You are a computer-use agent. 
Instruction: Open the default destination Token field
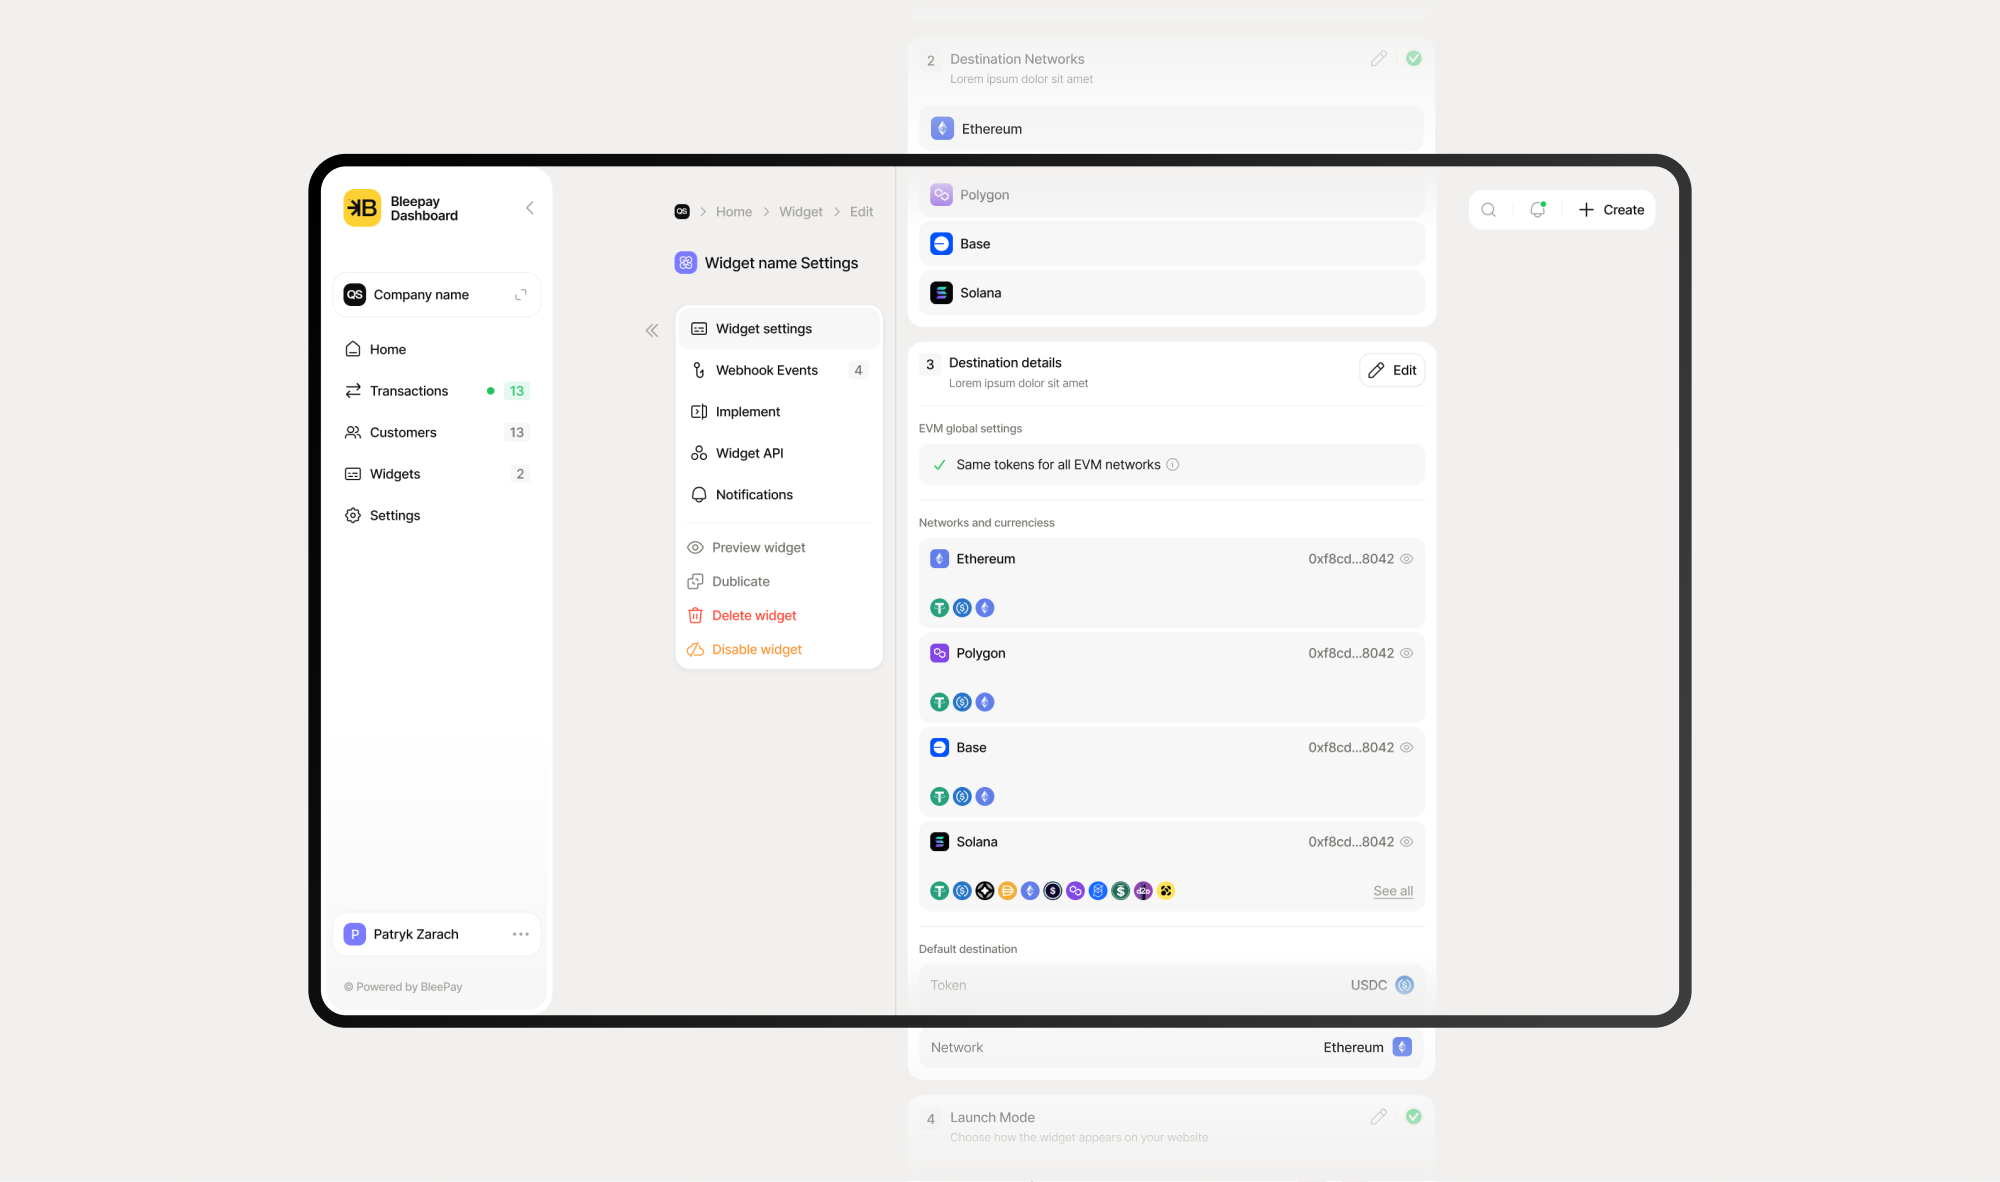(1171, 985)
